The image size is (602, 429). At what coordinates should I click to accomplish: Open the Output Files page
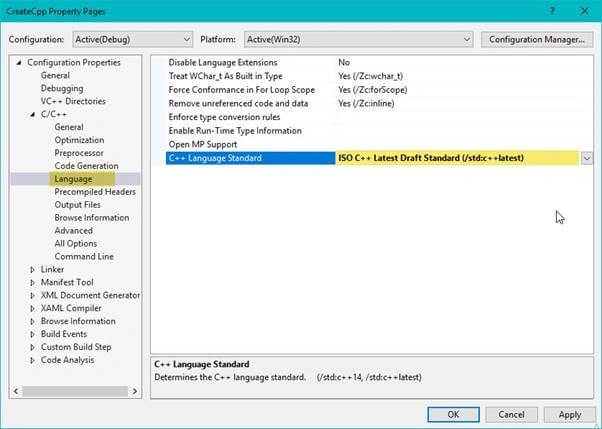pyautogui.click(x=78, y=205)
